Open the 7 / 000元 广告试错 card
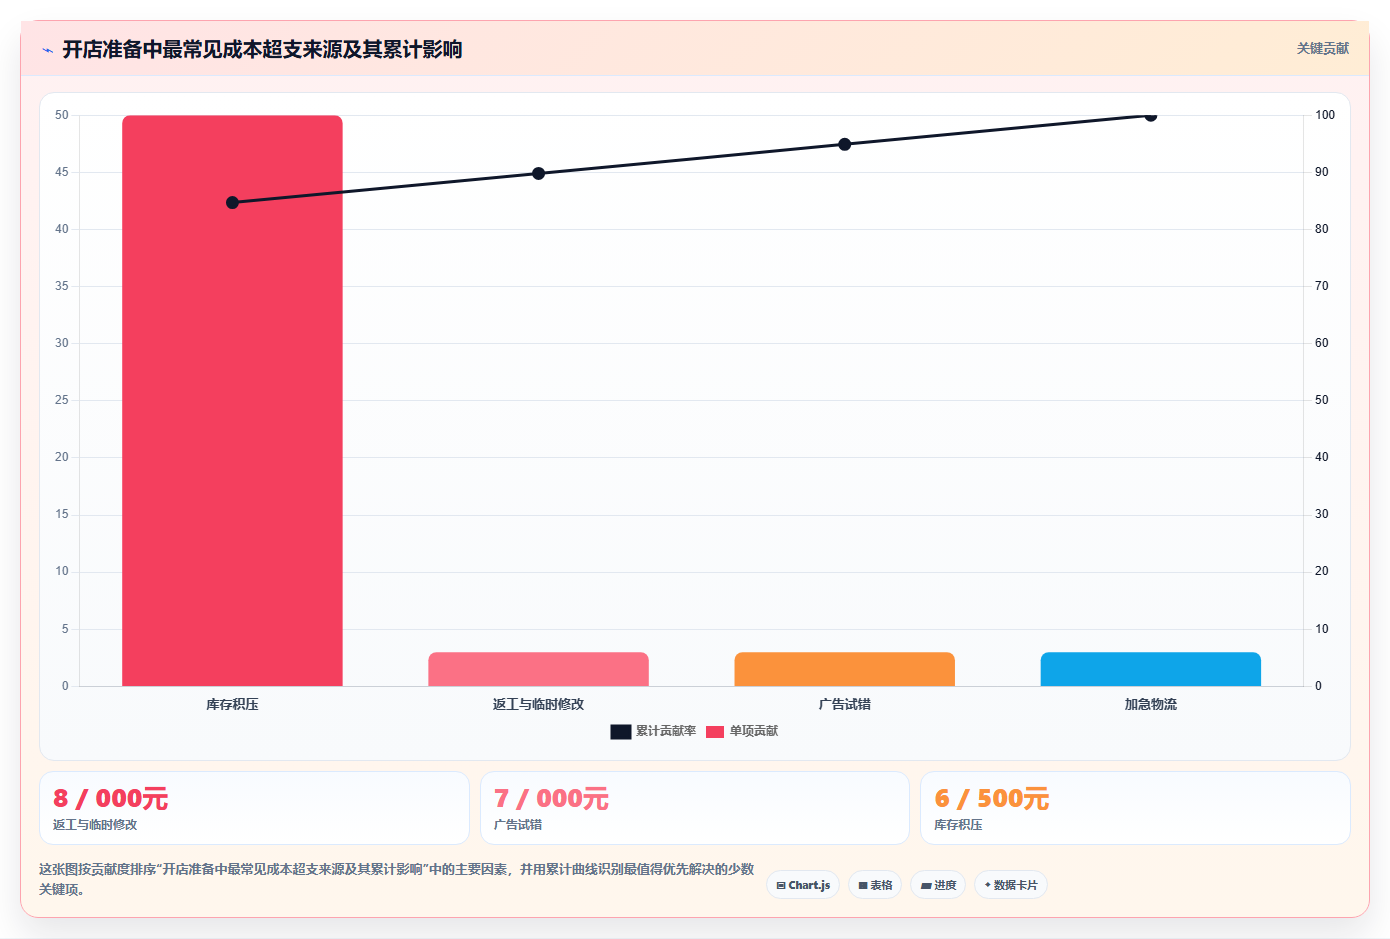The width and height of the screenshot is (1390, 939). (x=695, y=808)
